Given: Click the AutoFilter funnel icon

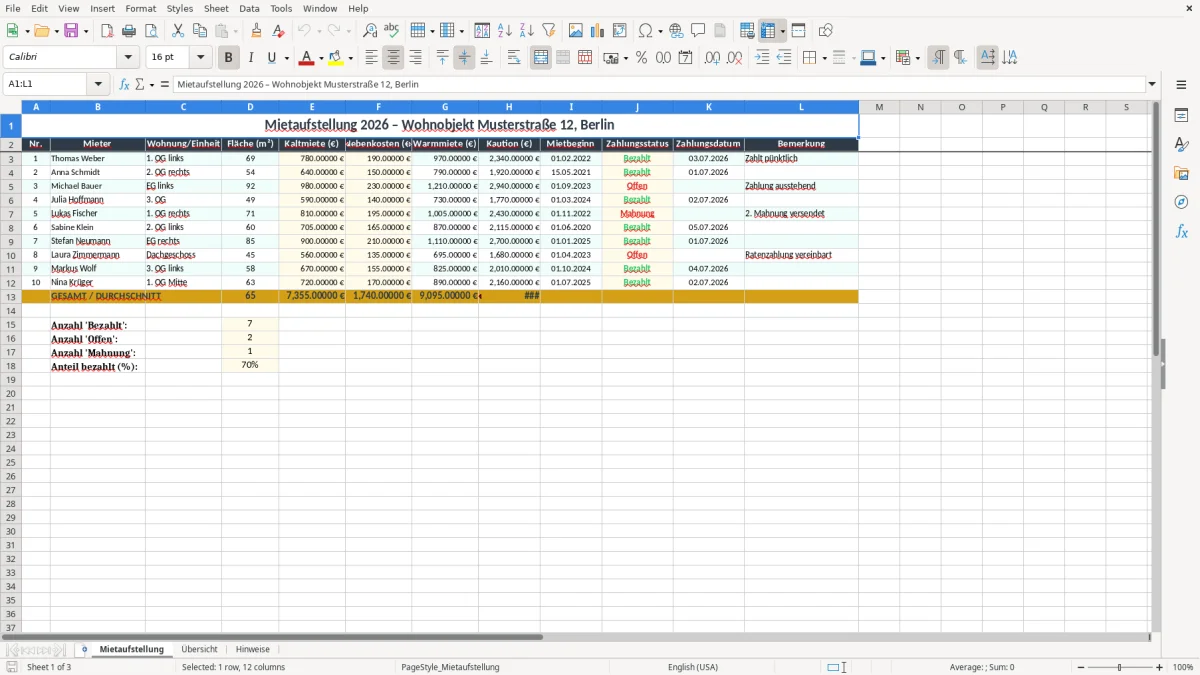Looking at the screenshot, I should click(549, 31).
